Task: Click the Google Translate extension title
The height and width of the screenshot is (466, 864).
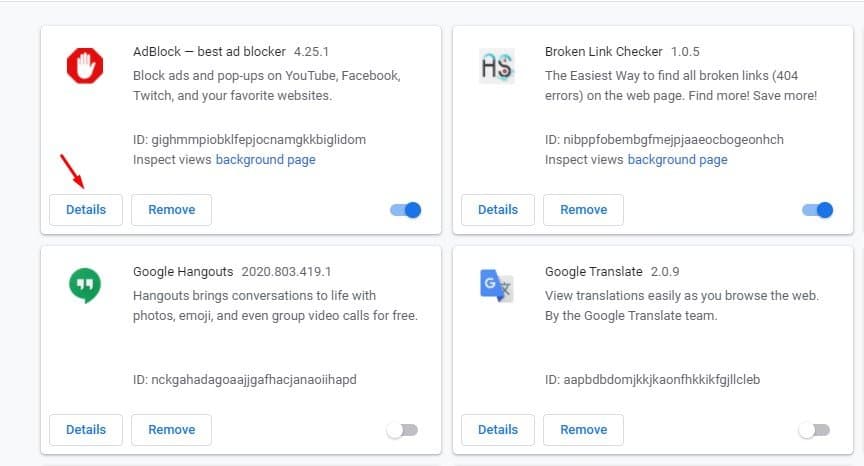Action: tap(593, 272)
